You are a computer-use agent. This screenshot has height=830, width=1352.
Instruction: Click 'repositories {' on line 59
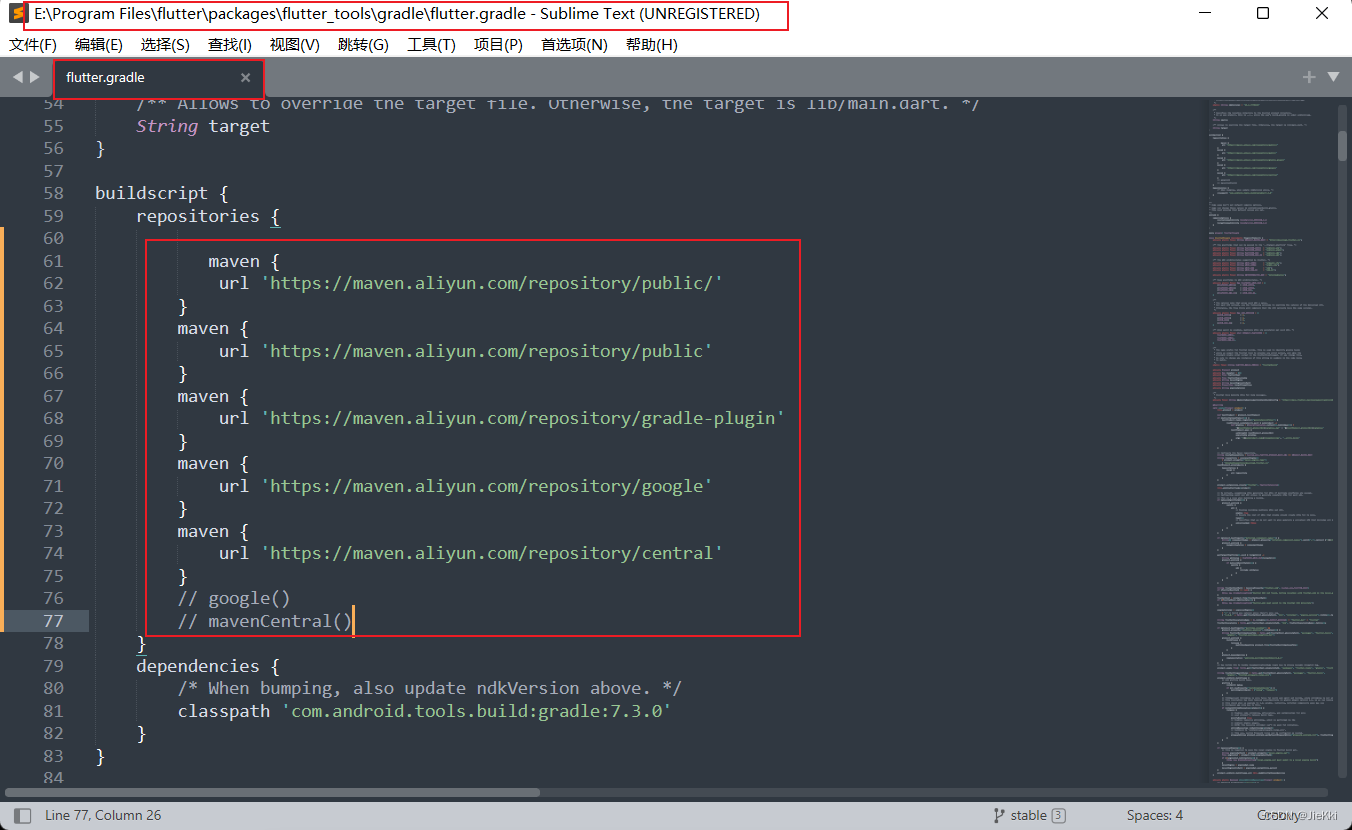coord(208,216)
